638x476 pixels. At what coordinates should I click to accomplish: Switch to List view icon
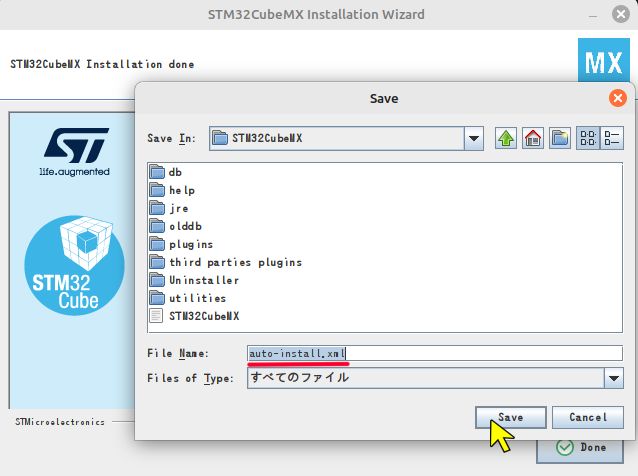(588, 138)
